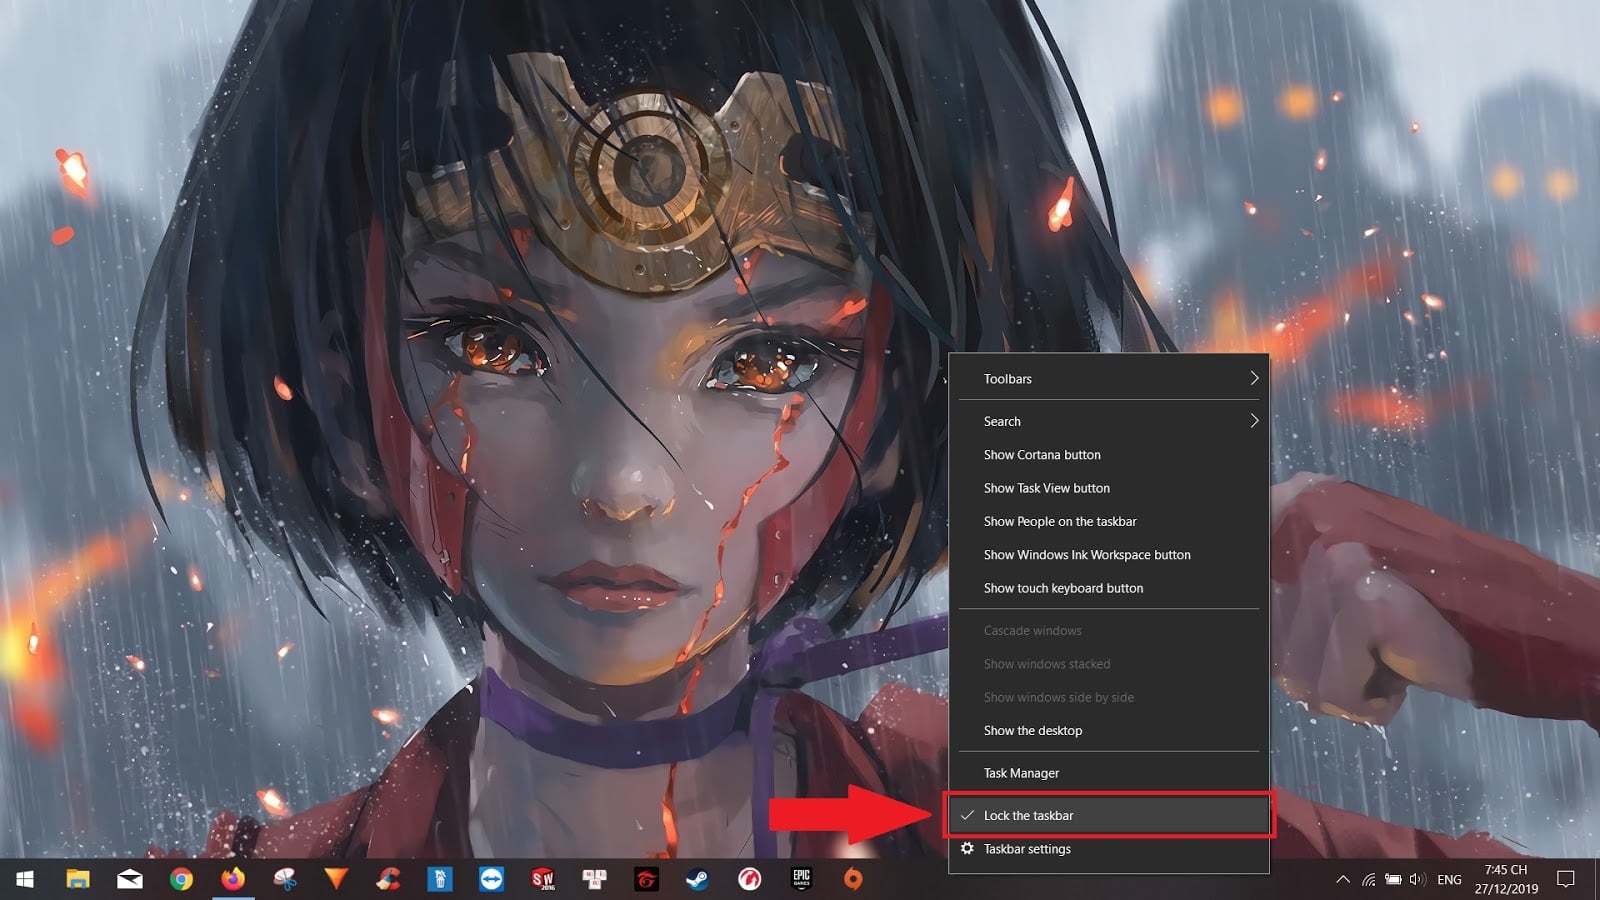Toggle Show touch keyboard button
Image resolution: width=1600 pixels, height=900 pixels.
click(1109, 588)
